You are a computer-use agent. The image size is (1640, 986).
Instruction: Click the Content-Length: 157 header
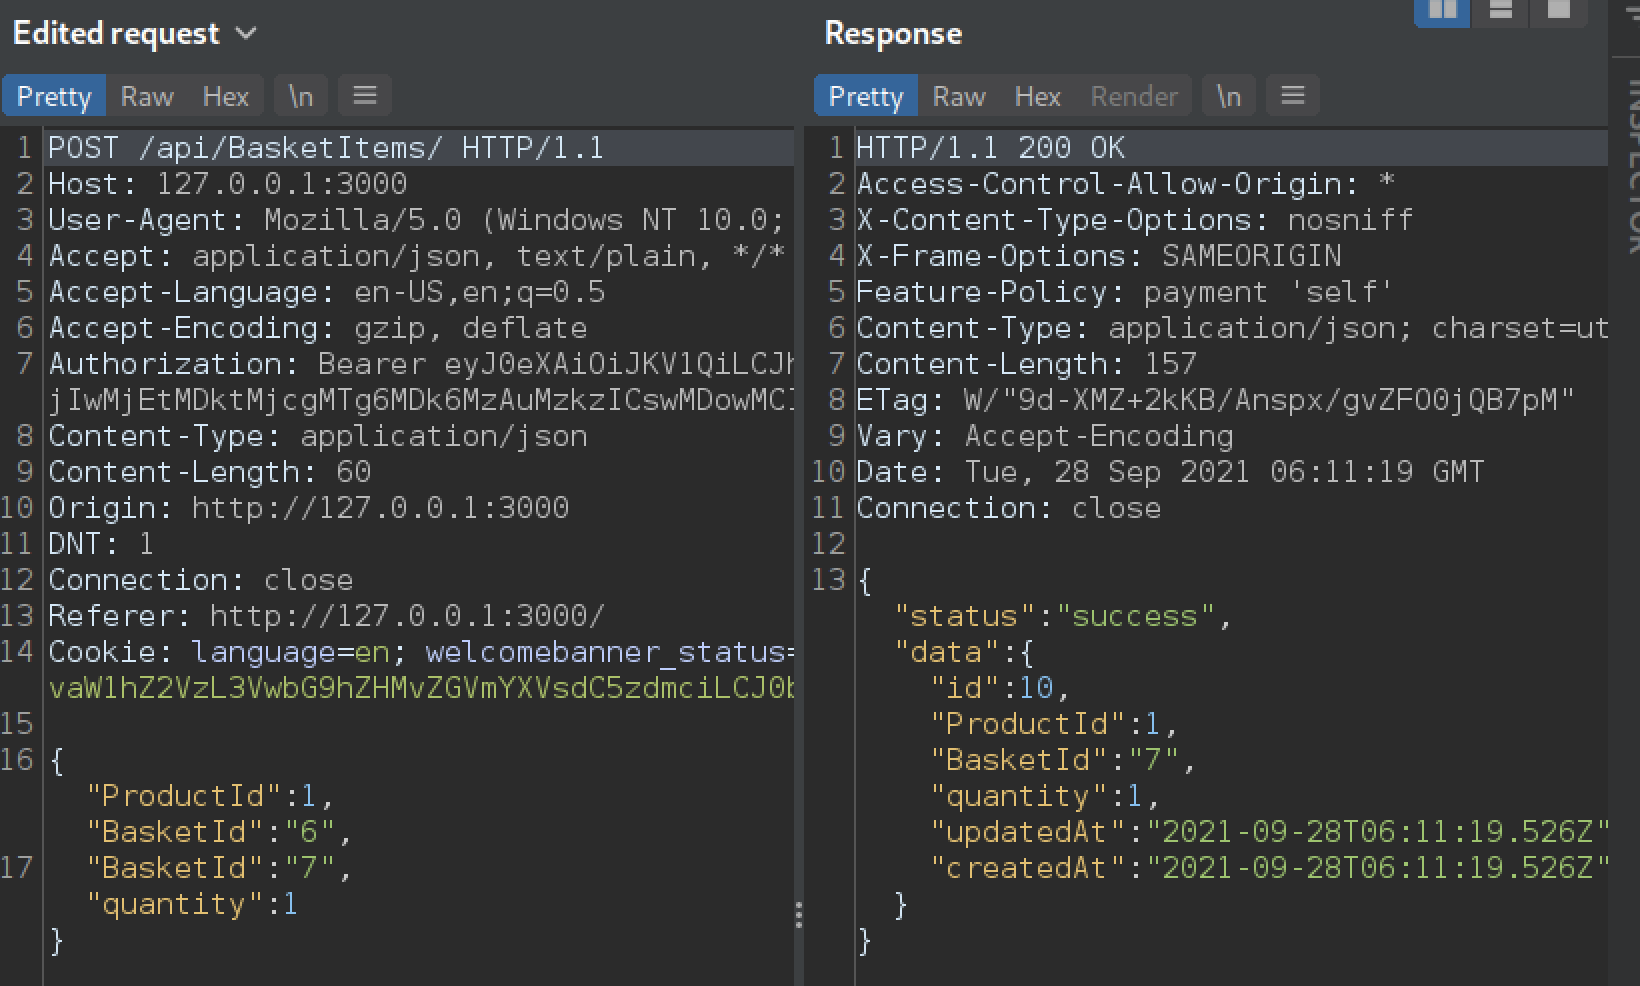[x=1027, y=364]
